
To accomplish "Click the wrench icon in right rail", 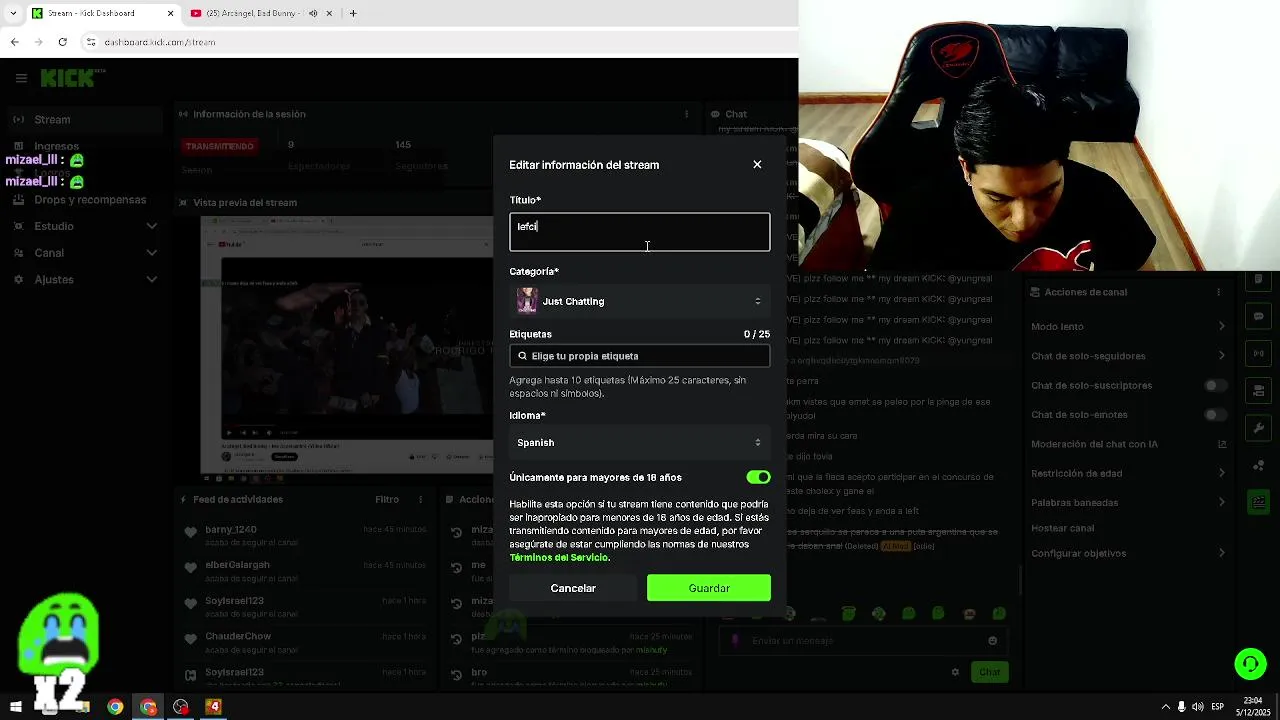I will point(1259,428).
